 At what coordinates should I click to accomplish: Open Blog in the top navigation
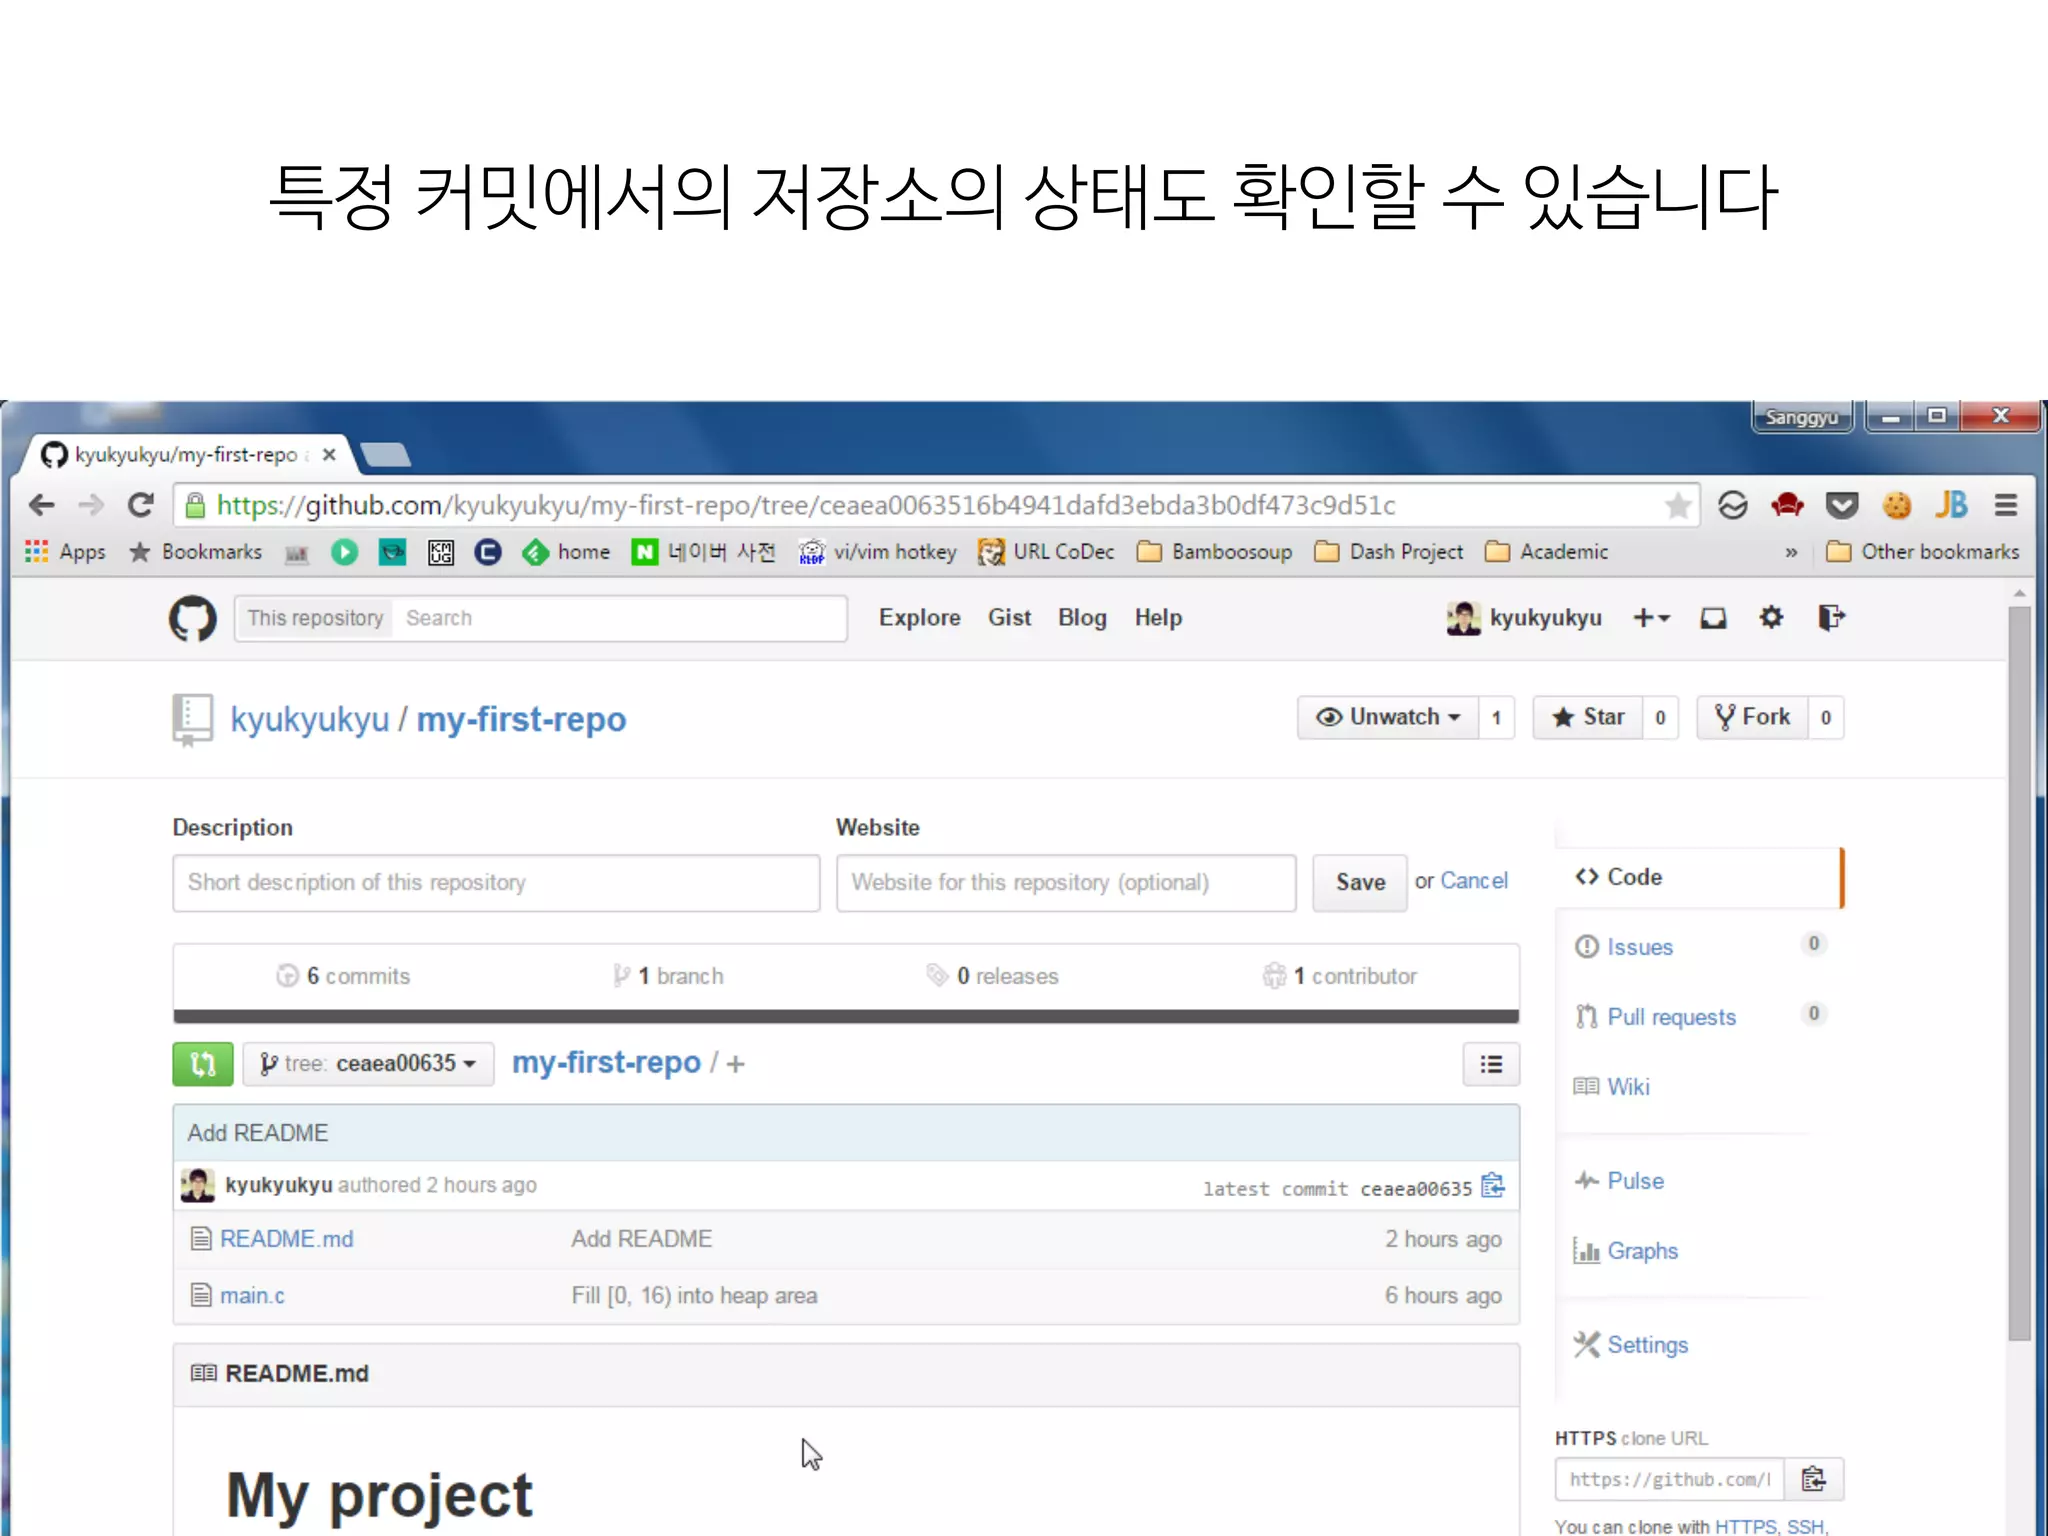coord(1082,618)
